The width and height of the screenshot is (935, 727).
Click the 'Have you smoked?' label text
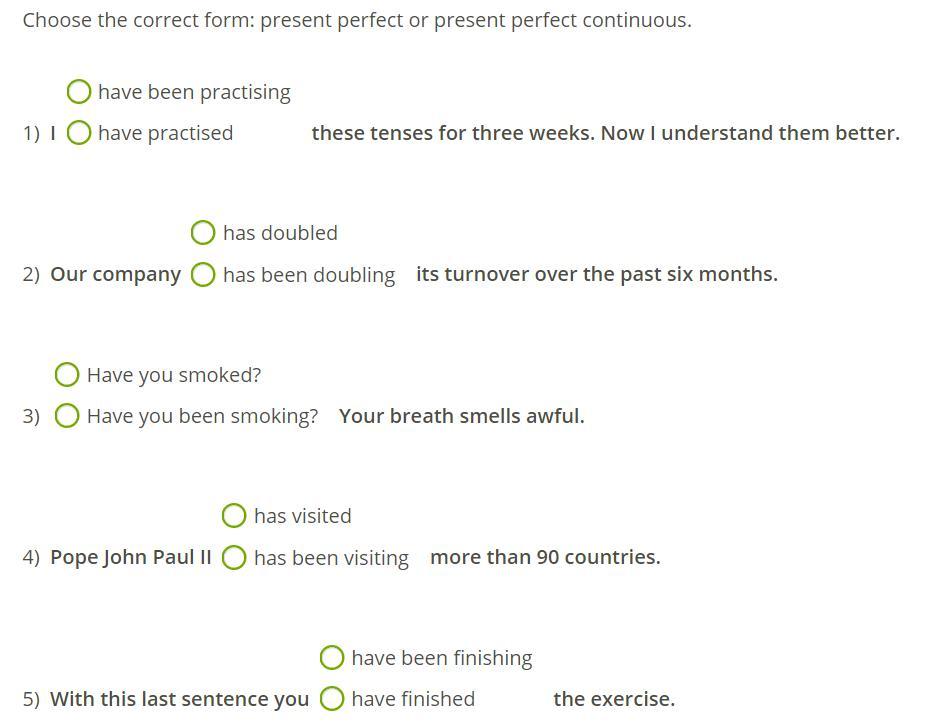pos(174,375)
